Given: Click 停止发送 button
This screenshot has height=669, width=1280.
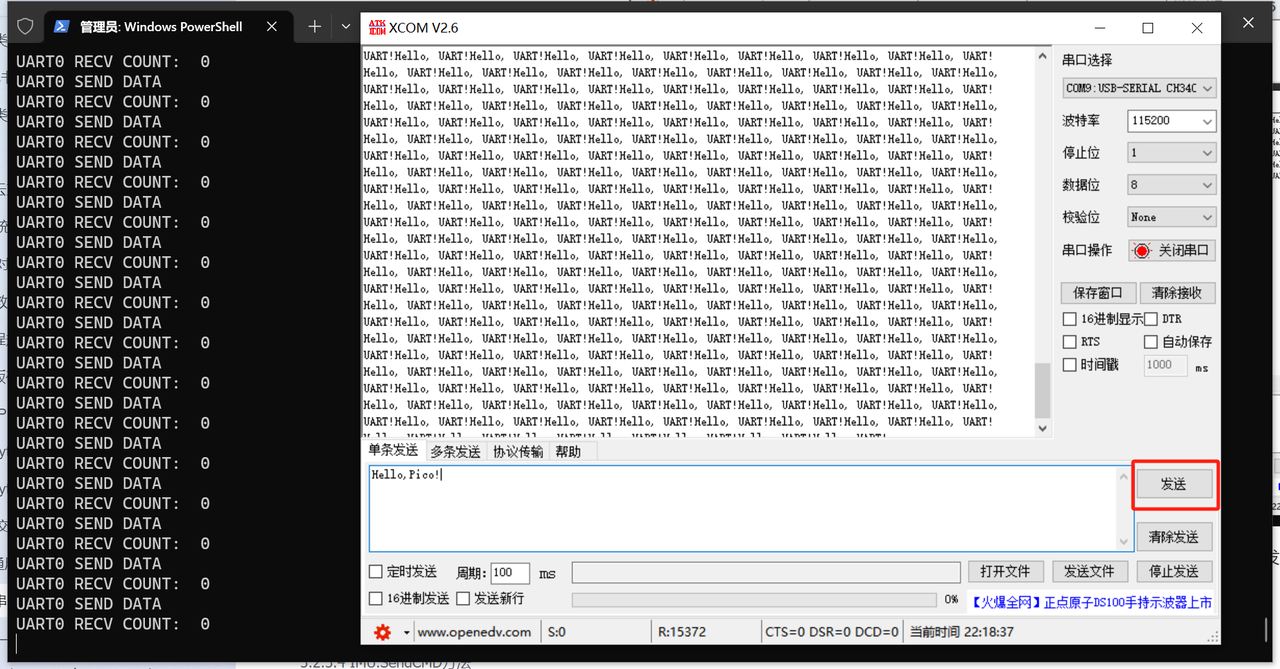Looking at the screenshot, I should coord(1174,572).
